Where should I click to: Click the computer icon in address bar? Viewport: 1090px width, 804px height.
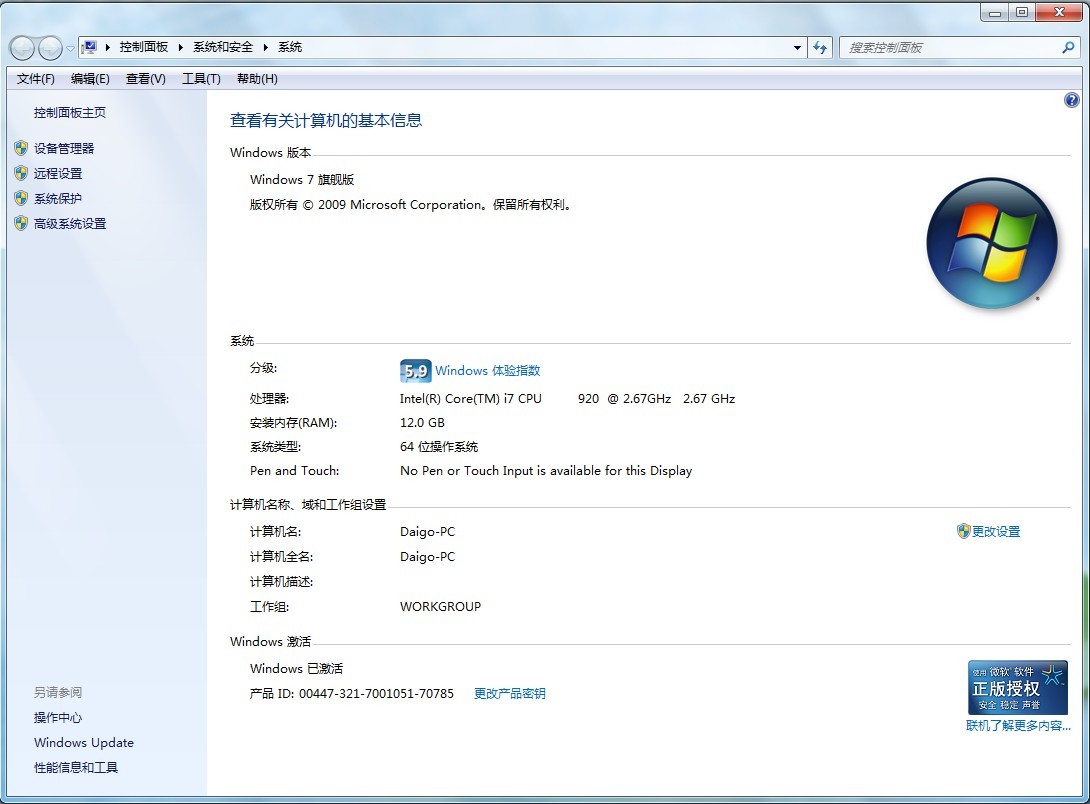[x=90, y=47]
